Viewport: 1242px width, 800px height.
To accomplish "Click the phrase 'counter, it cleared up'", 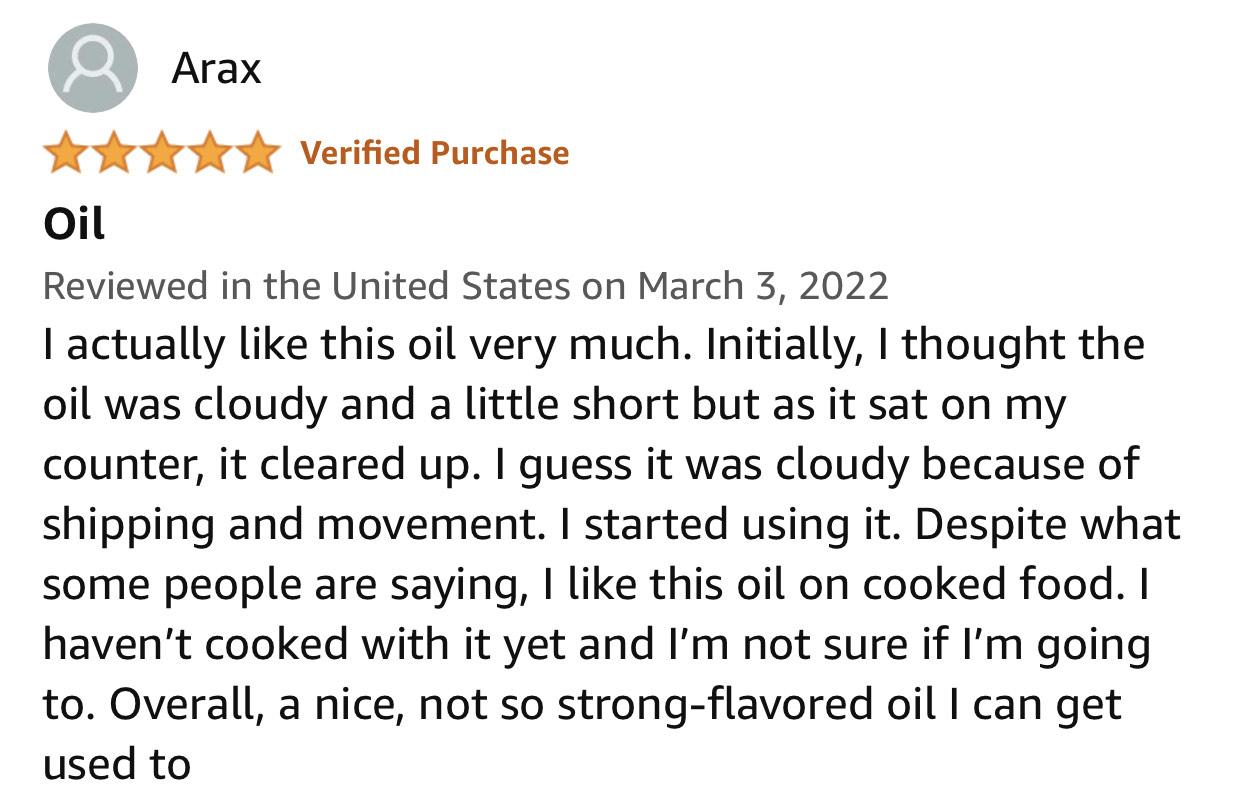I will click(256, 465).
